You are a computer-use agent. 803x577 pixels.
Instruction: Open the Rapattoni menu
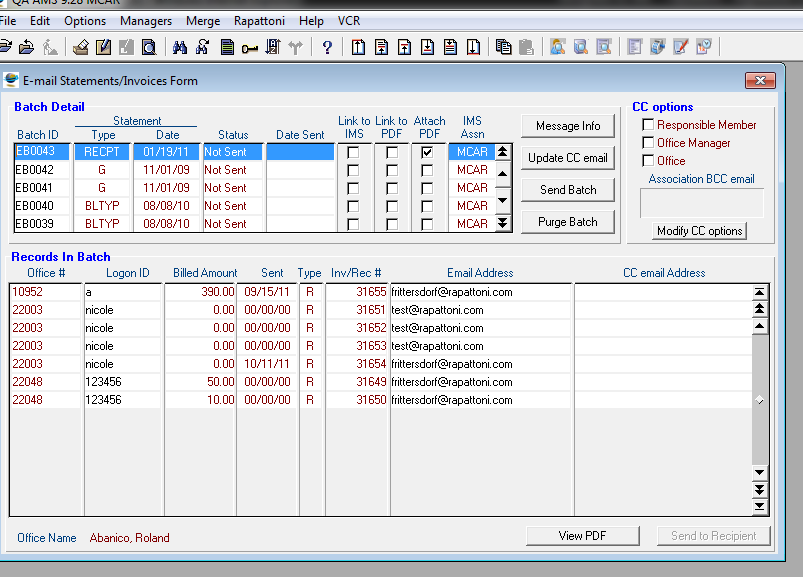coord(260,21)
